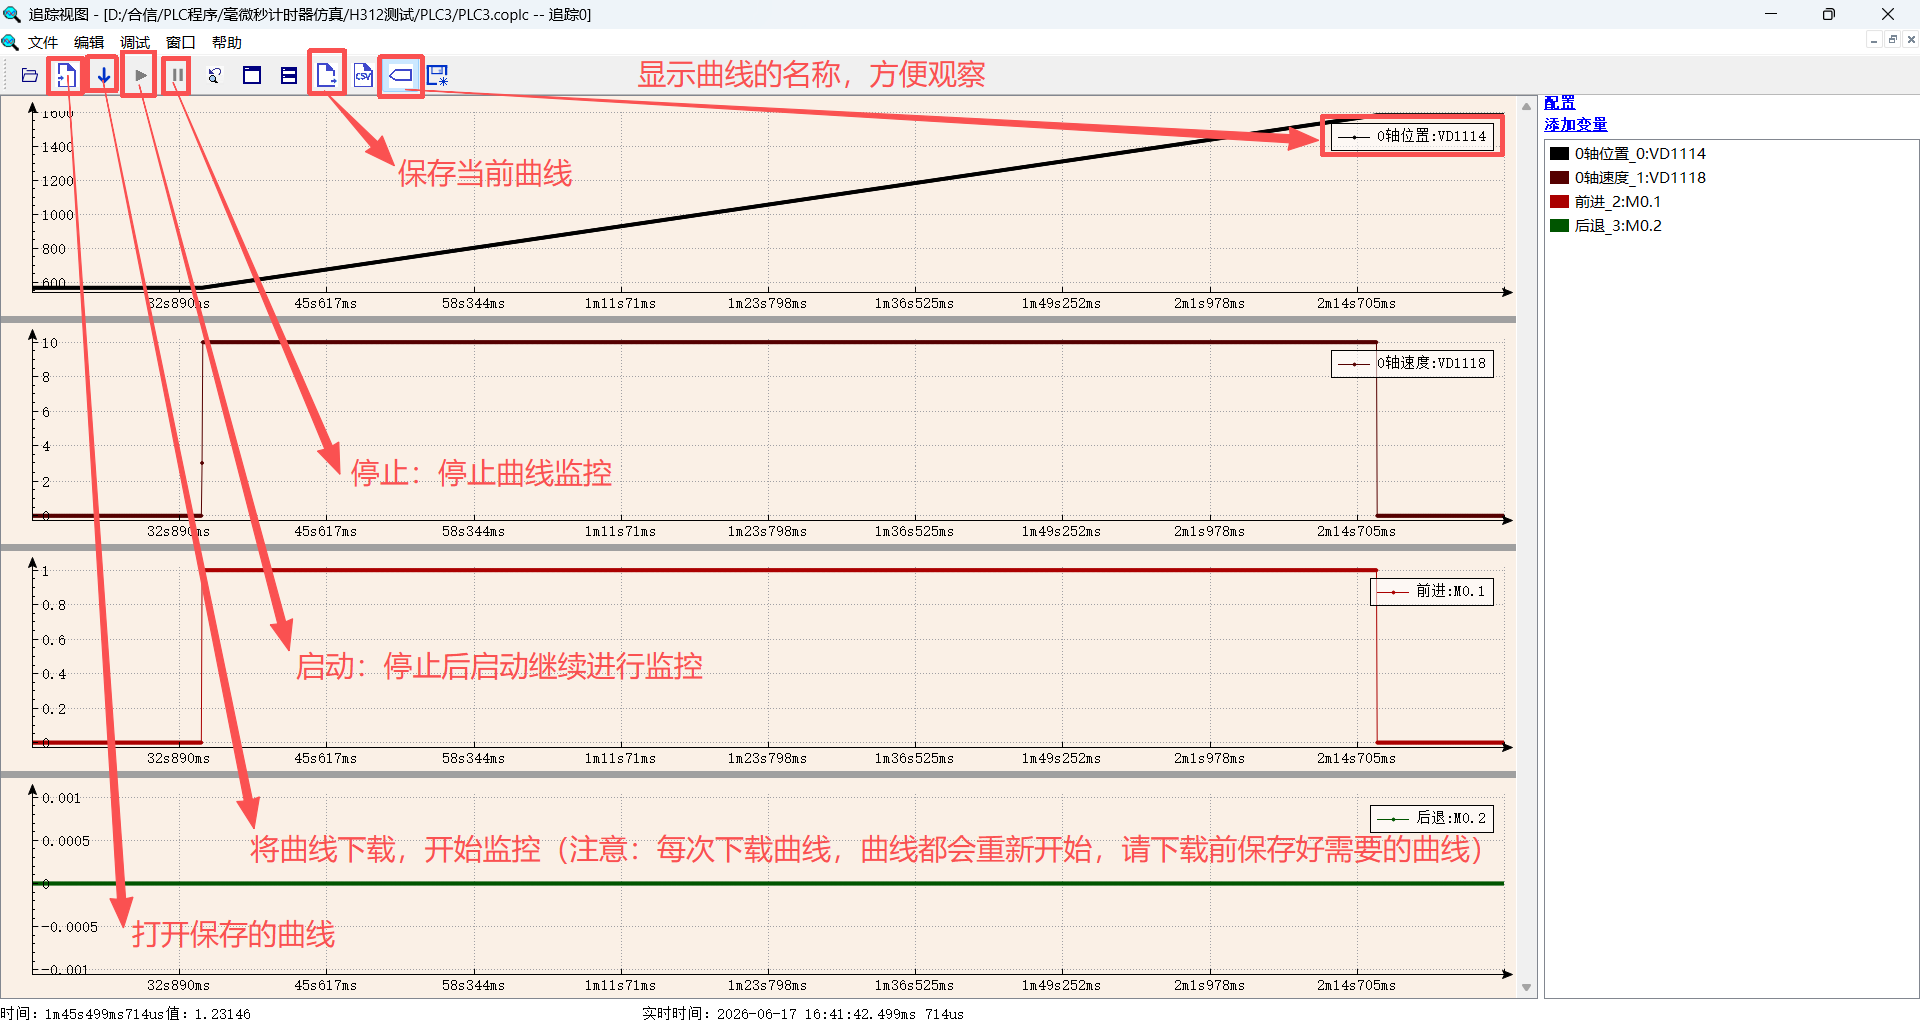Stop curve monitoring with pause icon
This screenshot has height=1020, width=1920.
click(177, 75)
